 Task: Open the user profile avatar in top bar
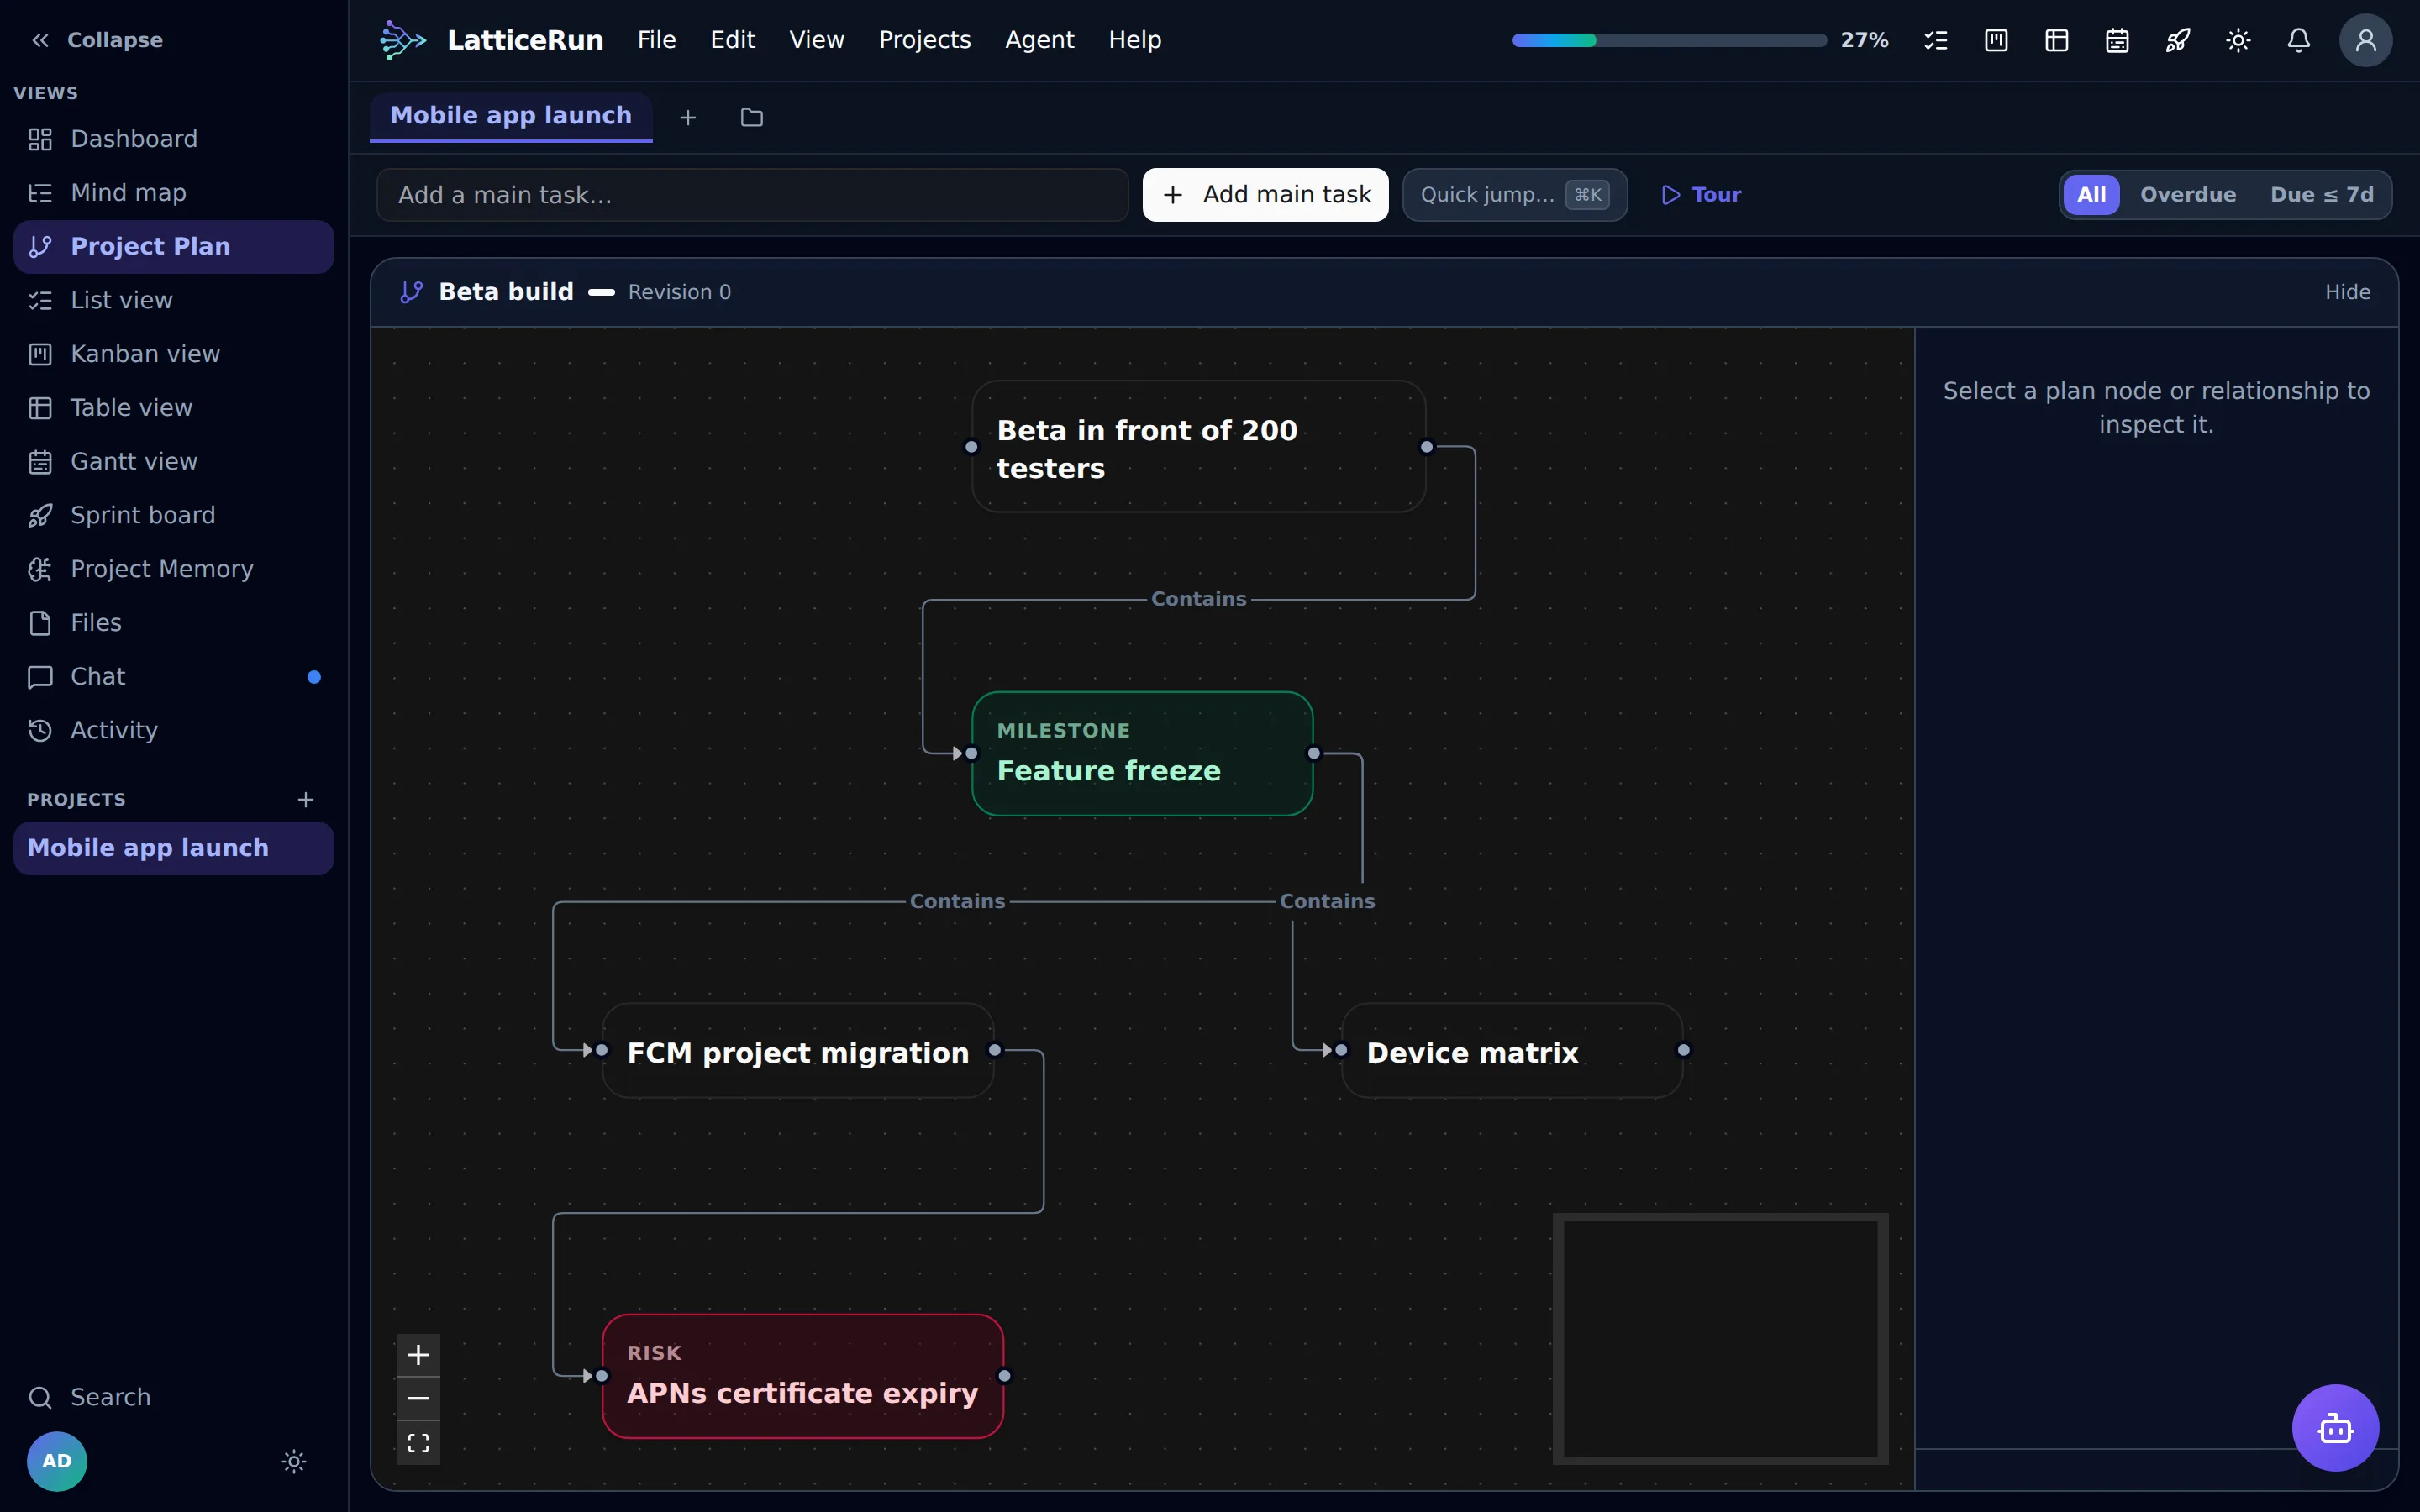pos(2365,40)
